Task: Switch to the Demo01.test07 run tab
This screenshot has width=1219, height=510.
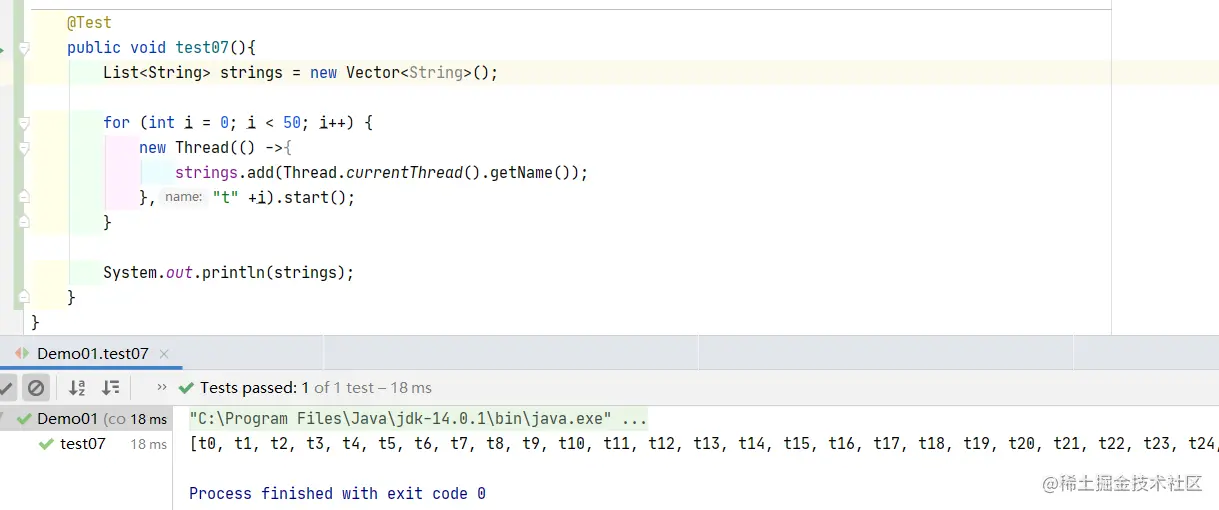Action: [x=92, y=354]
